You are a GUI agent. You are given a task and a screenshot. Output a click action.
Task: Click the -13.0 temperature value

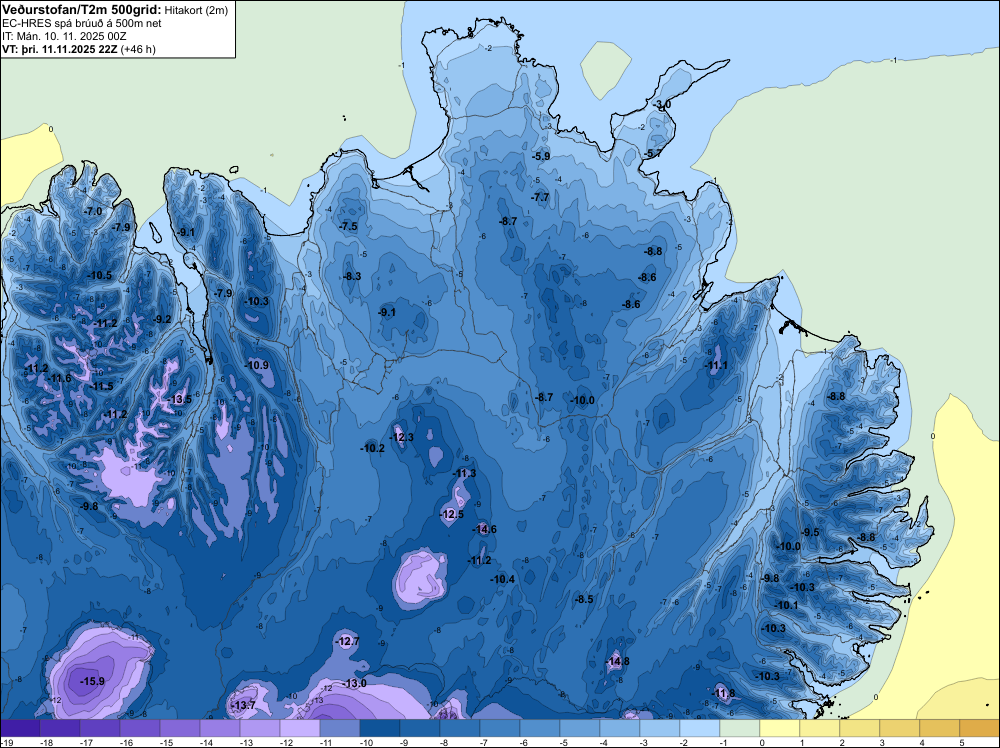(x=355, y=684)
